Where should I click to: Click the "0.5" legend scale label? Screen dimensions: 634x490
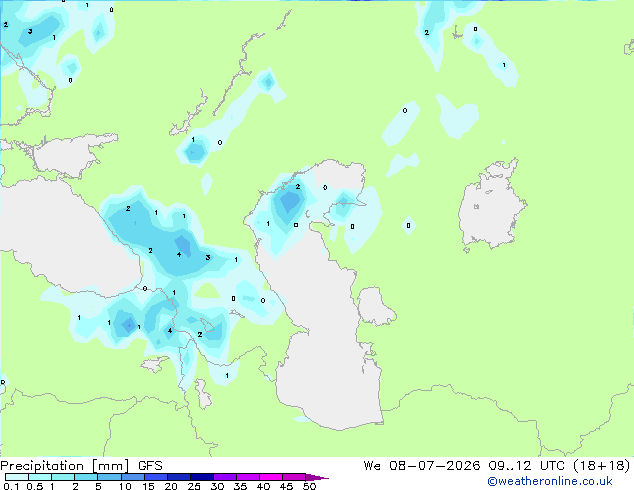click(35, 486)
